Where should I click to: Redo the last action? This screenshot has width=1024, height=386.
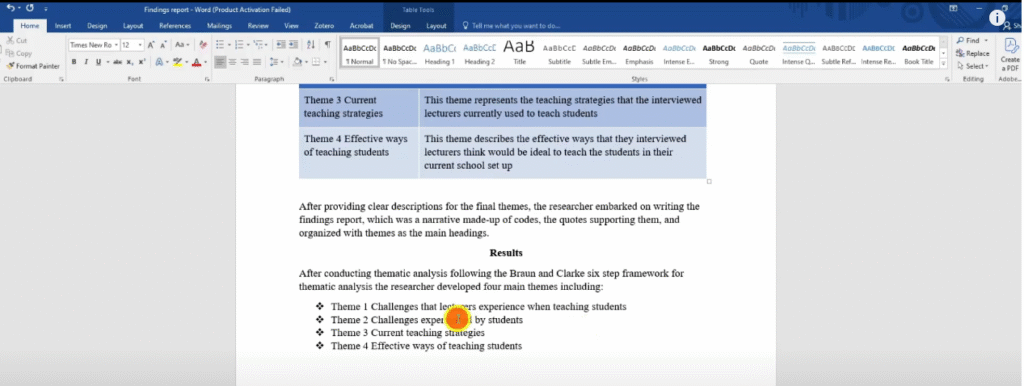point(29,8)
